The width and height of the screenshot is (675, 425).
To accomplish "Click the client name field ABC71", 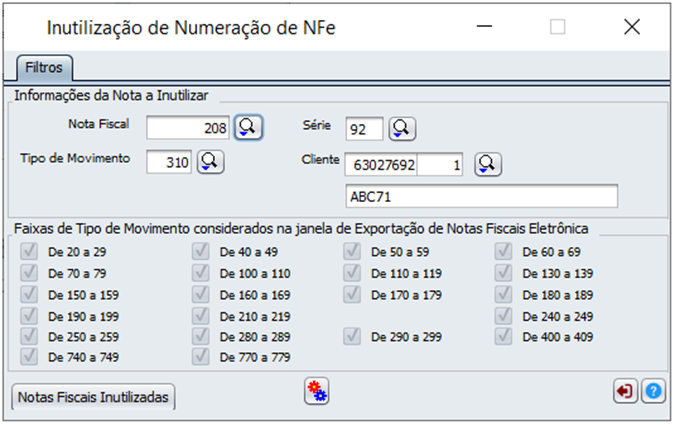I will 480,195.
